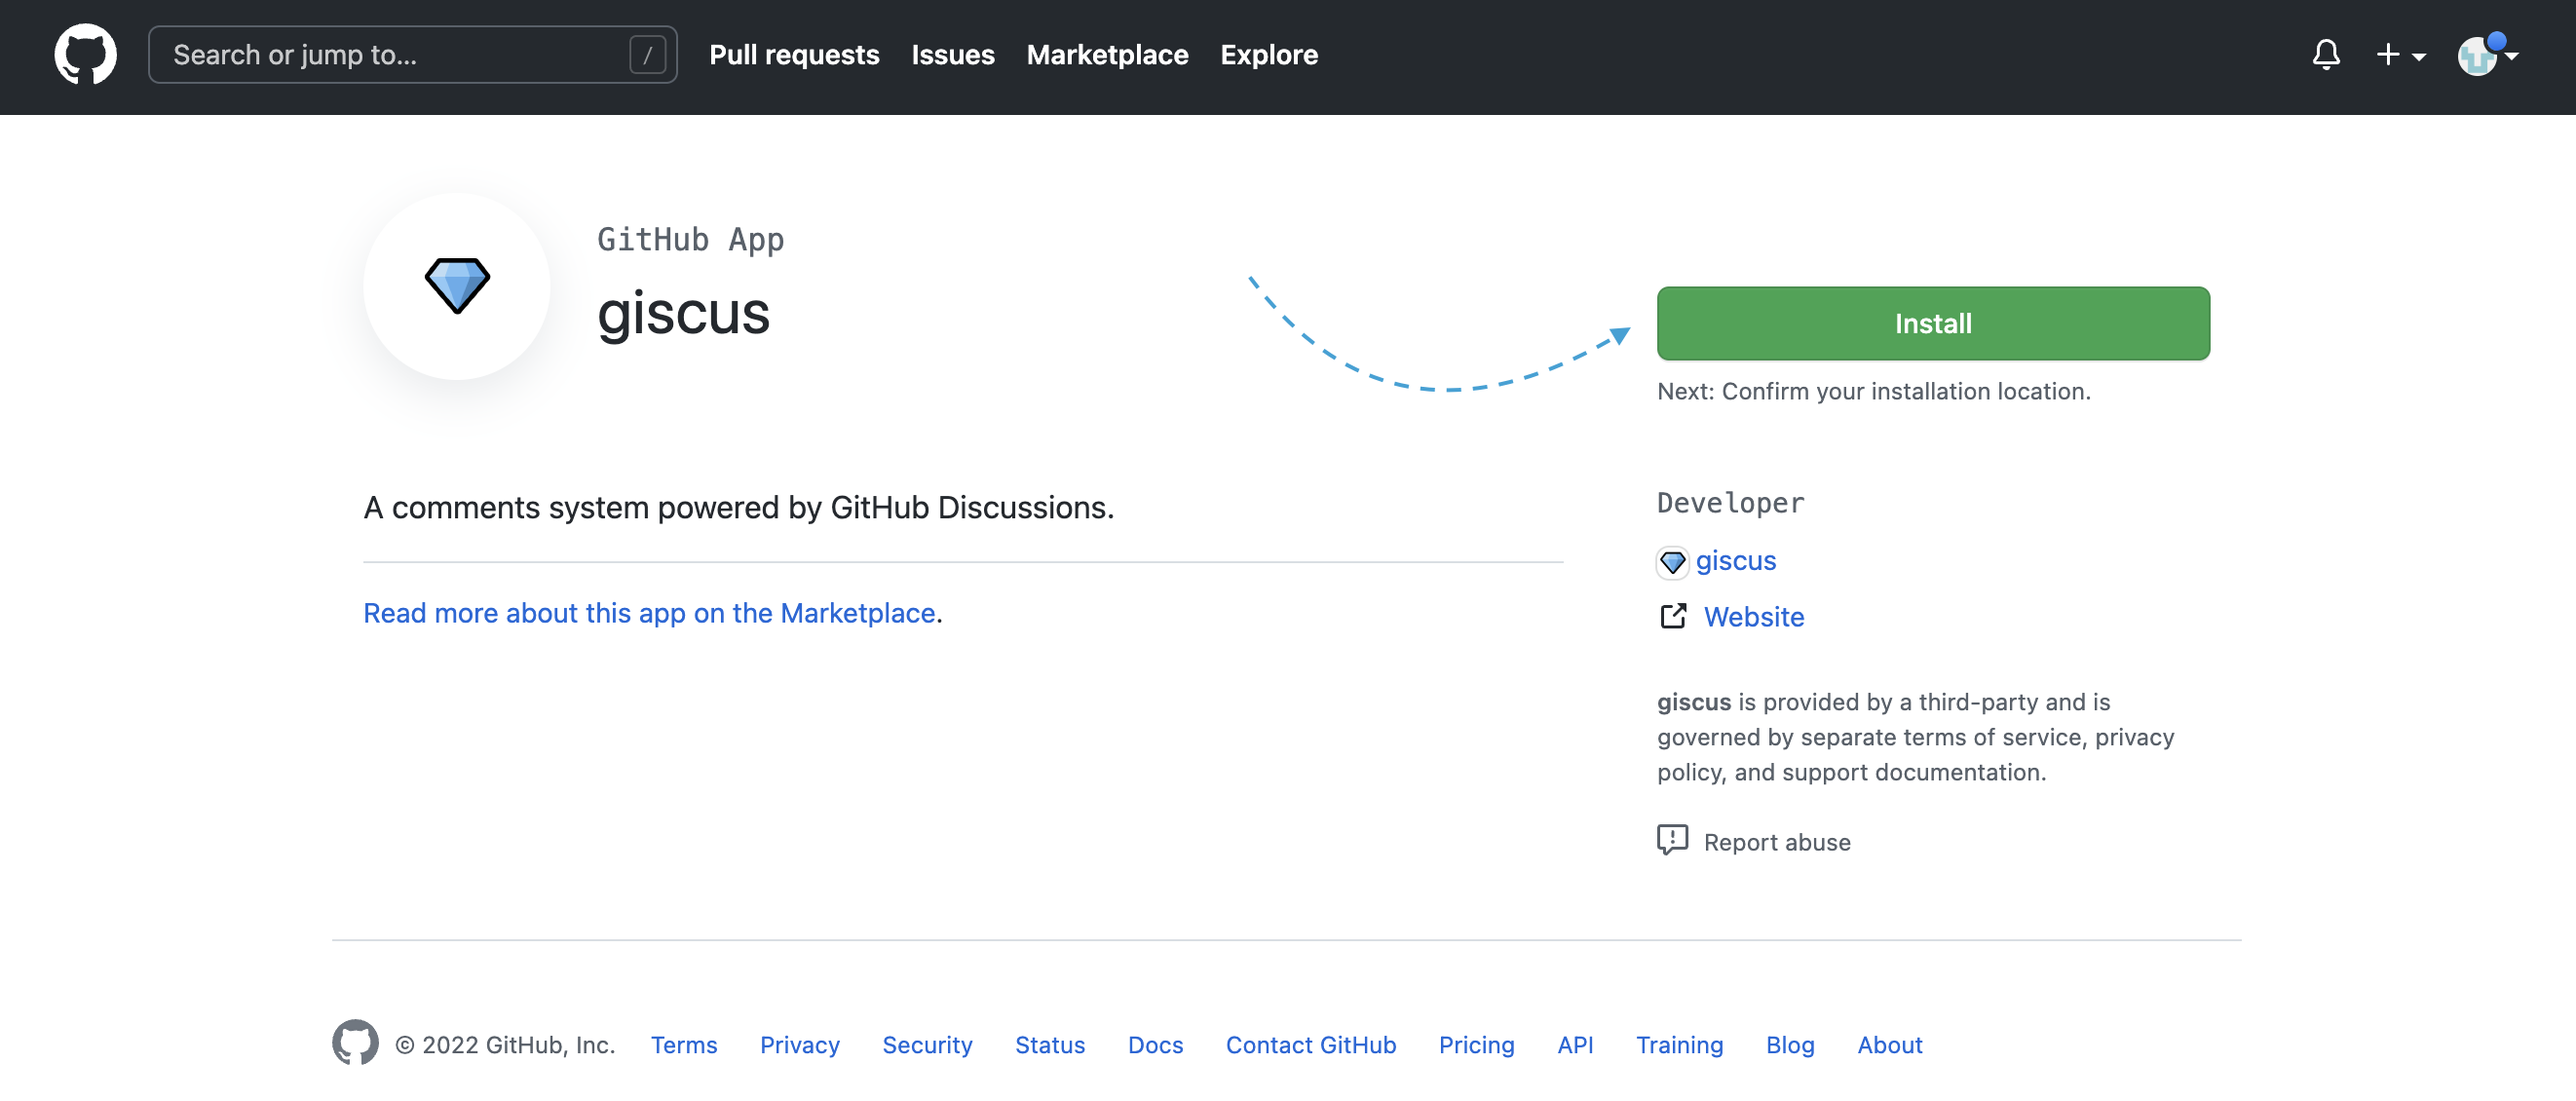2576x1101 pixels.
Task: Open Docs in the footer
Action: [1155, 1044]
